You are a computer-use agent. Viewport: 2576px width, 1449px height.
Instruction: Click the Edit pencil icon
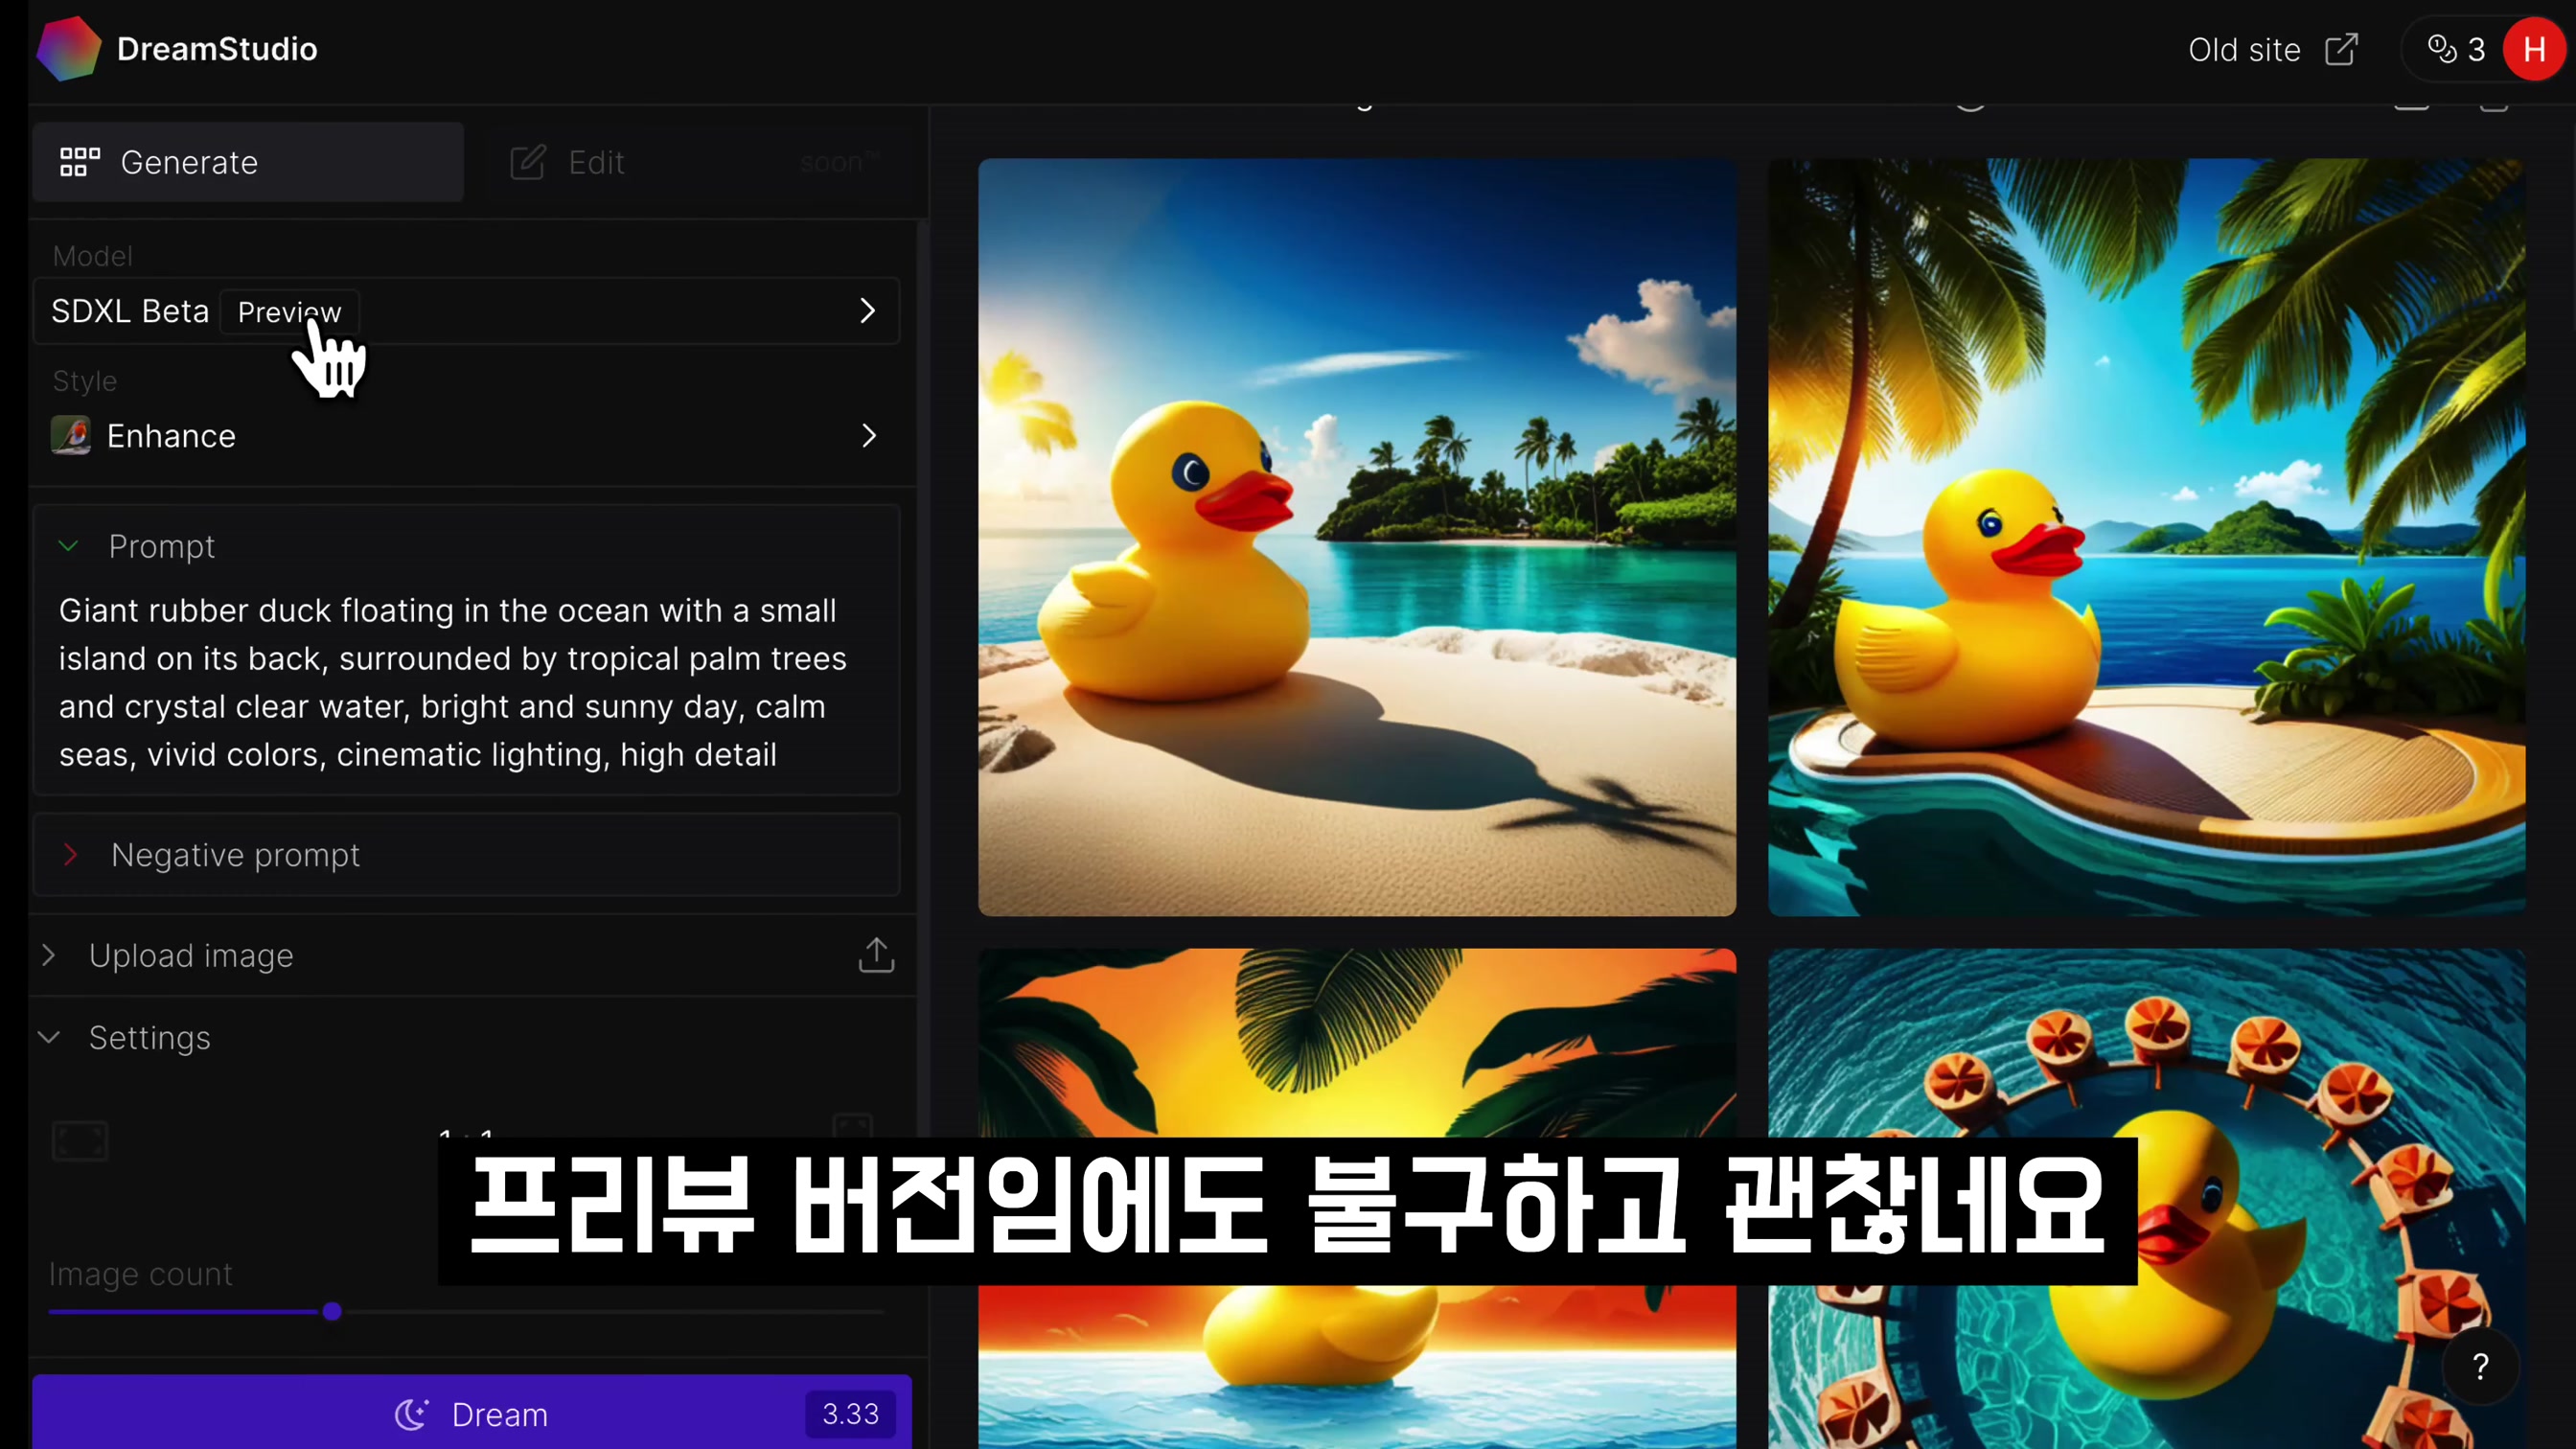coord(527,162)
